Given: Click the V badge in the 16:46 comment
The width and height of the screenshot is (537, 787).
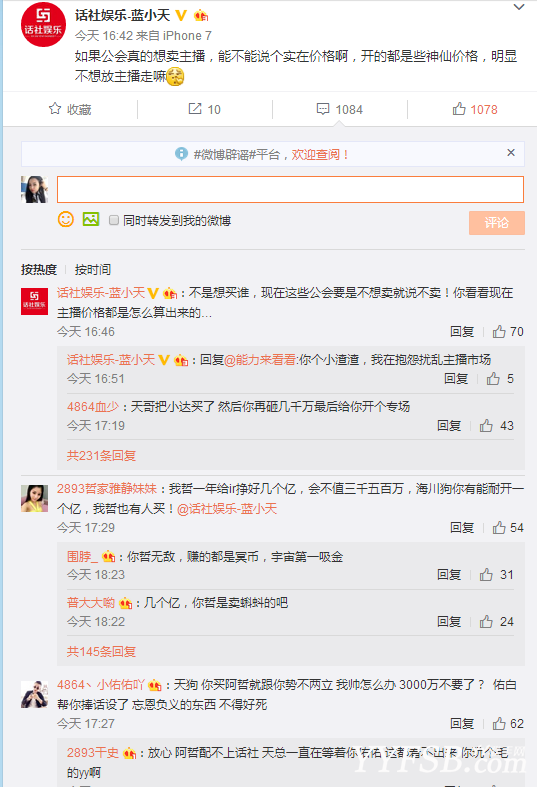Looking at the screenshot, I should click(x=153, y=293).
